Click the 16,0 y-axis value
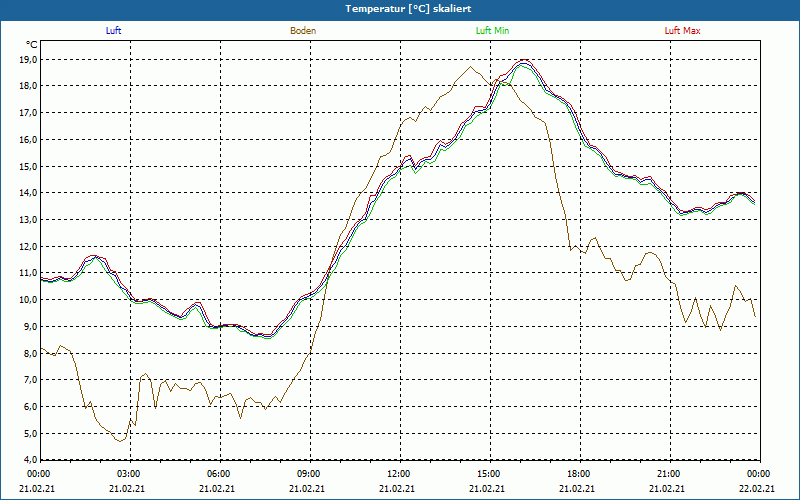Viewport: 800px width, 500px height. point(29,140)
